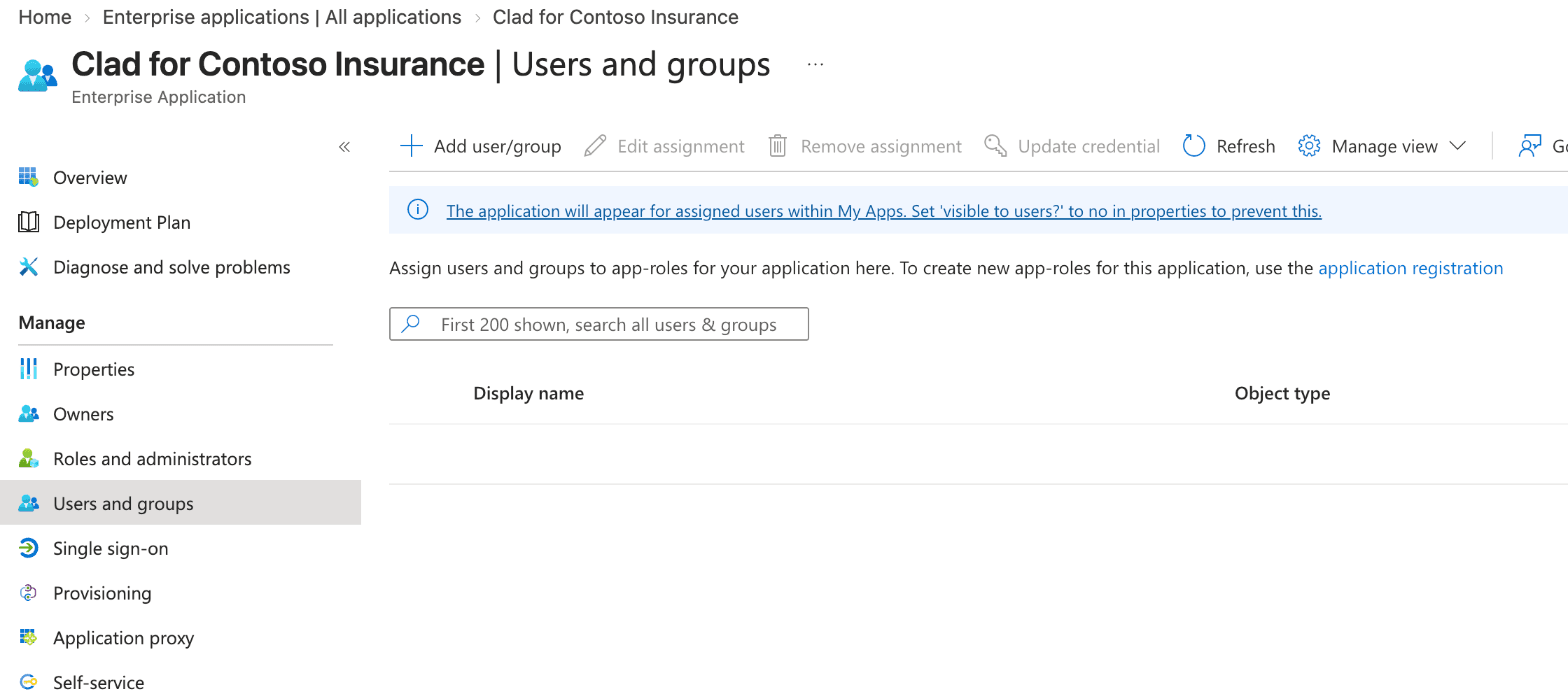Viewport: 1568px width, 694px height.
Task: Click the Application proxy icon
Action: tap(28, 638)
